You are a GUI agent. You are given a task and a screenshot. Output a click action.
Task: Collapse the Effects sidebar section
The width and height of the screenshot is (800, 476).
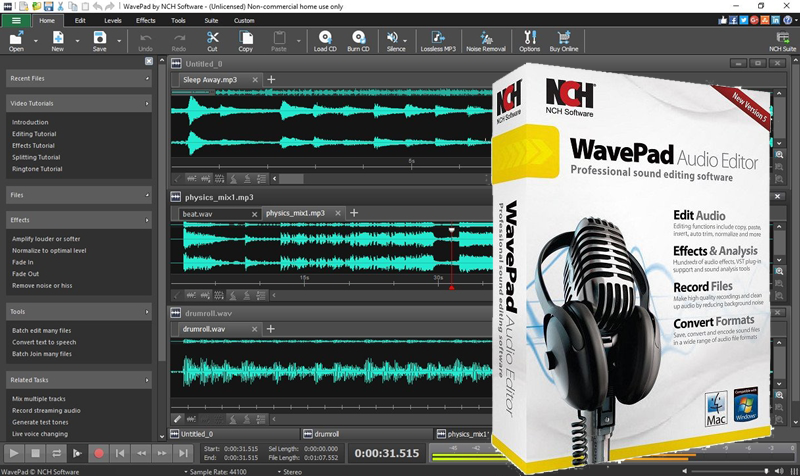click(79, 220)
